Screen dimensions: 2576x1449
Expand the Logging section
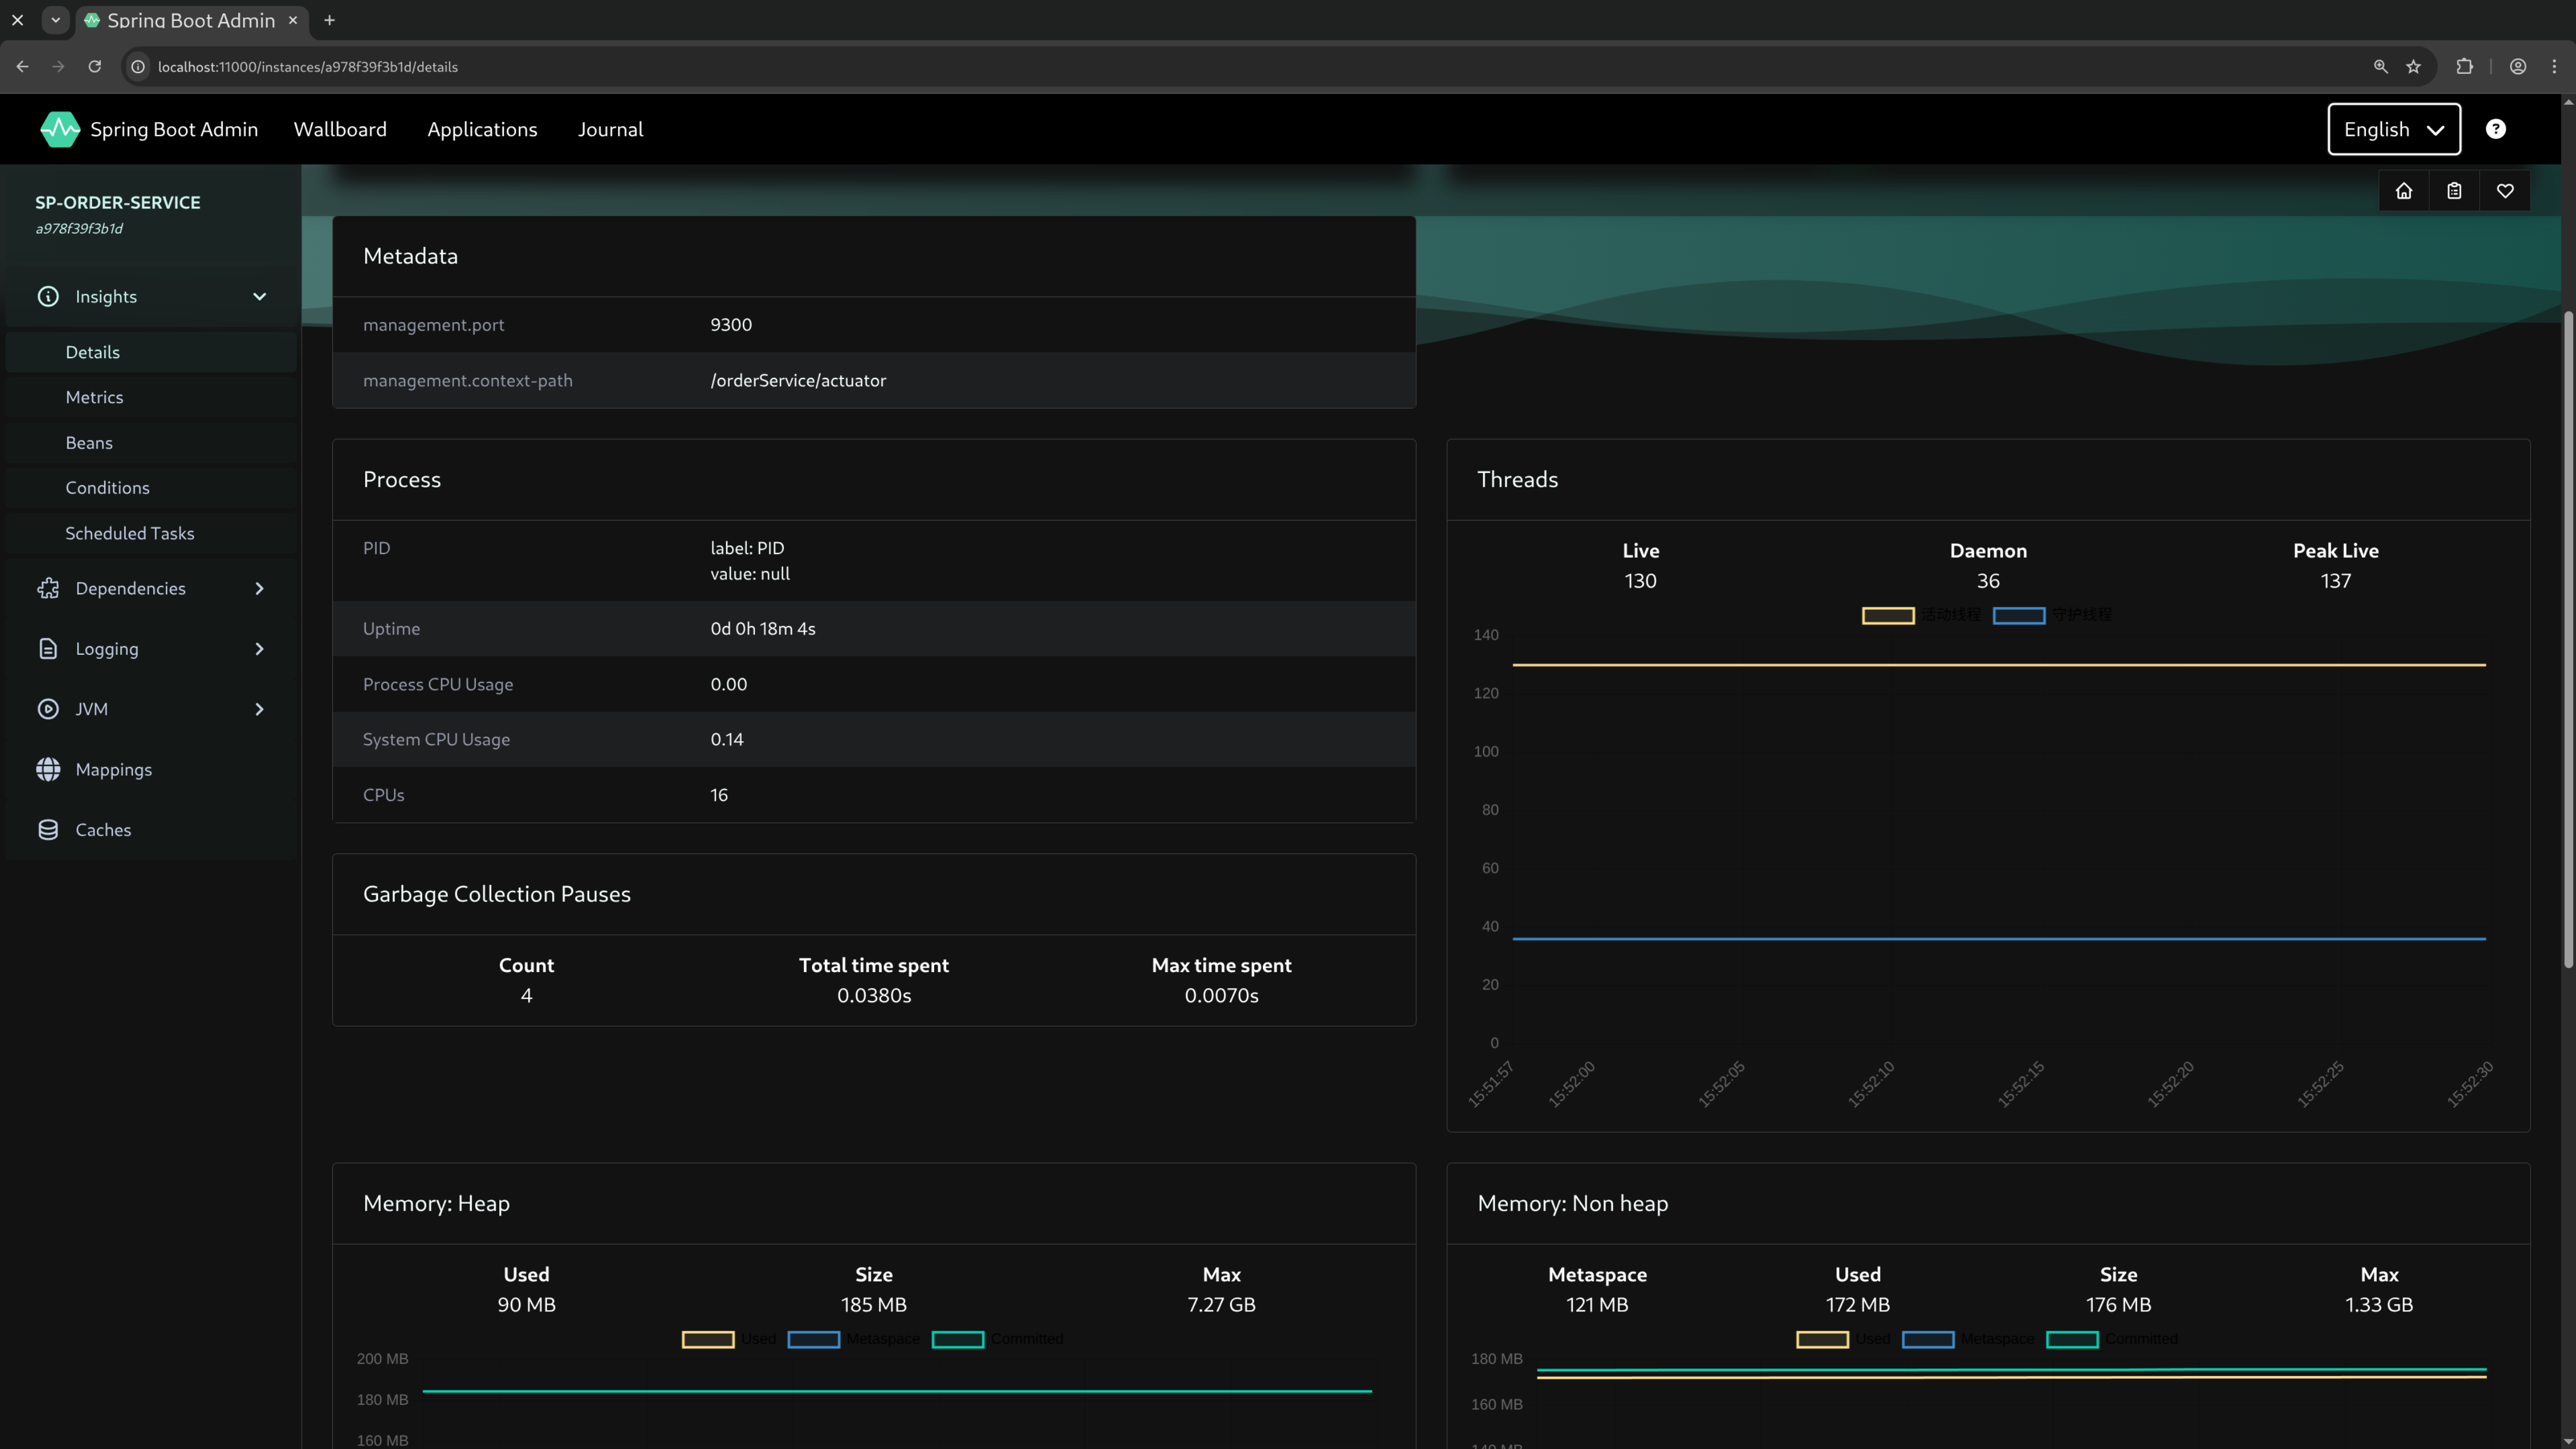tap(258, 648)
